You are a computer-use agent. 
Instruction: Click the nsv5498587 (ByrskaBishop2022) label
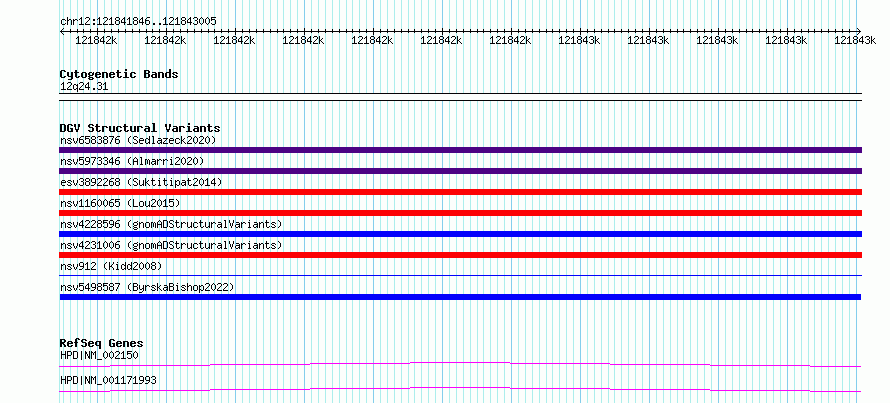(147, 287)
